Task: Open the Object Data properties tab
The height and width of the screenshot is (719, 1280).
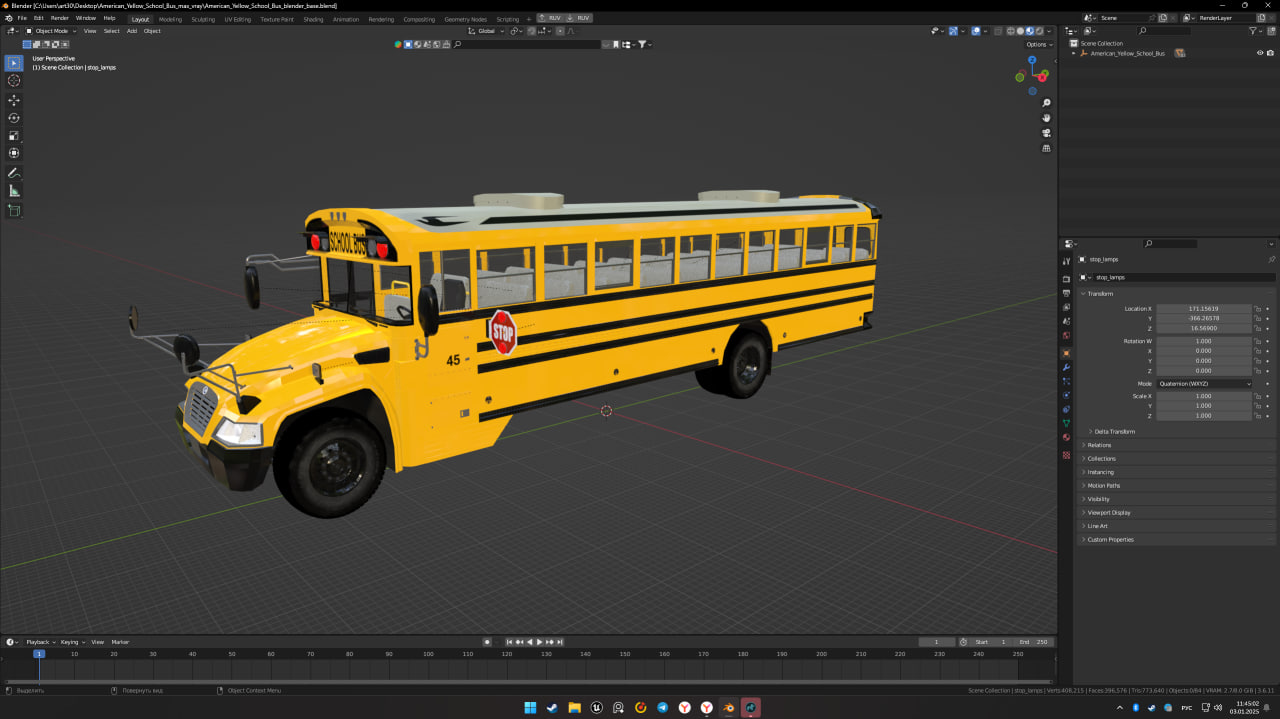Action: point(1066,423)
